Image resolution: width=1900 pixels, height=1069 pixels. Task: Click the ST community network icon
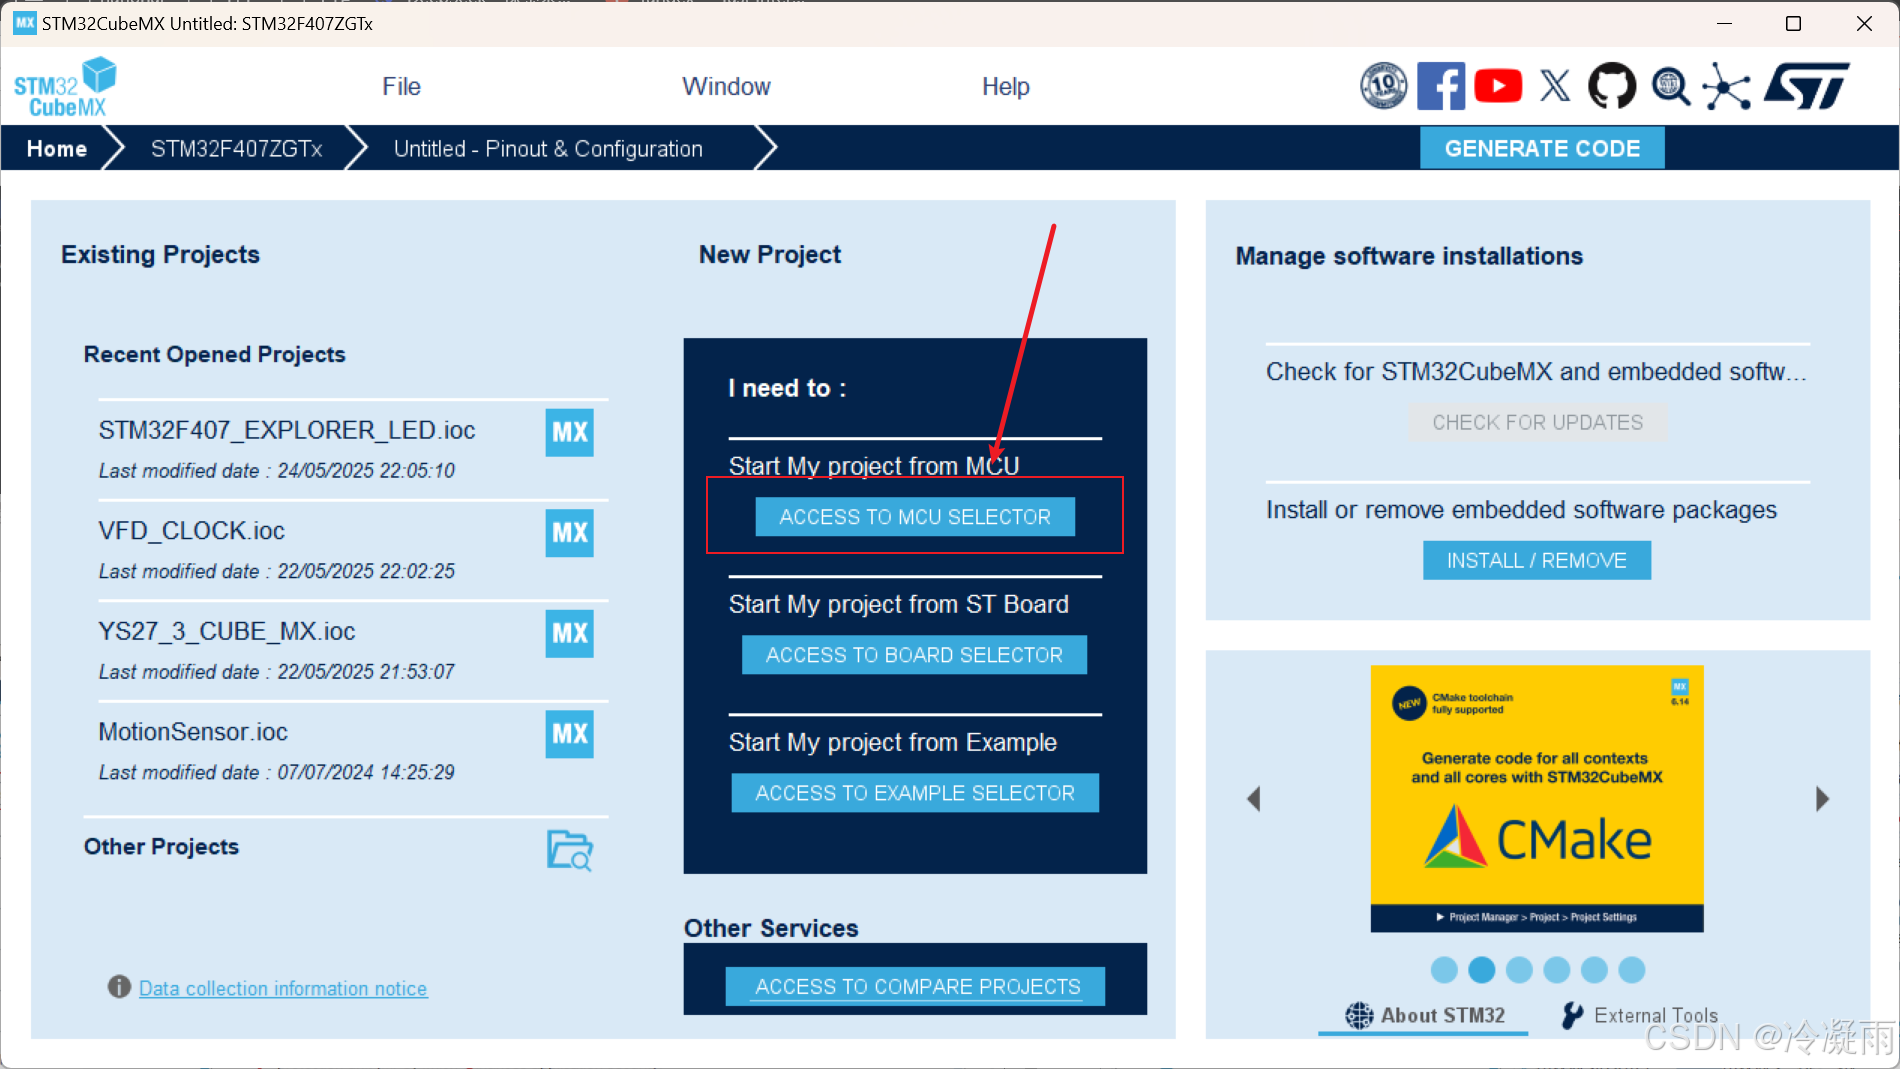point(1727,86)
